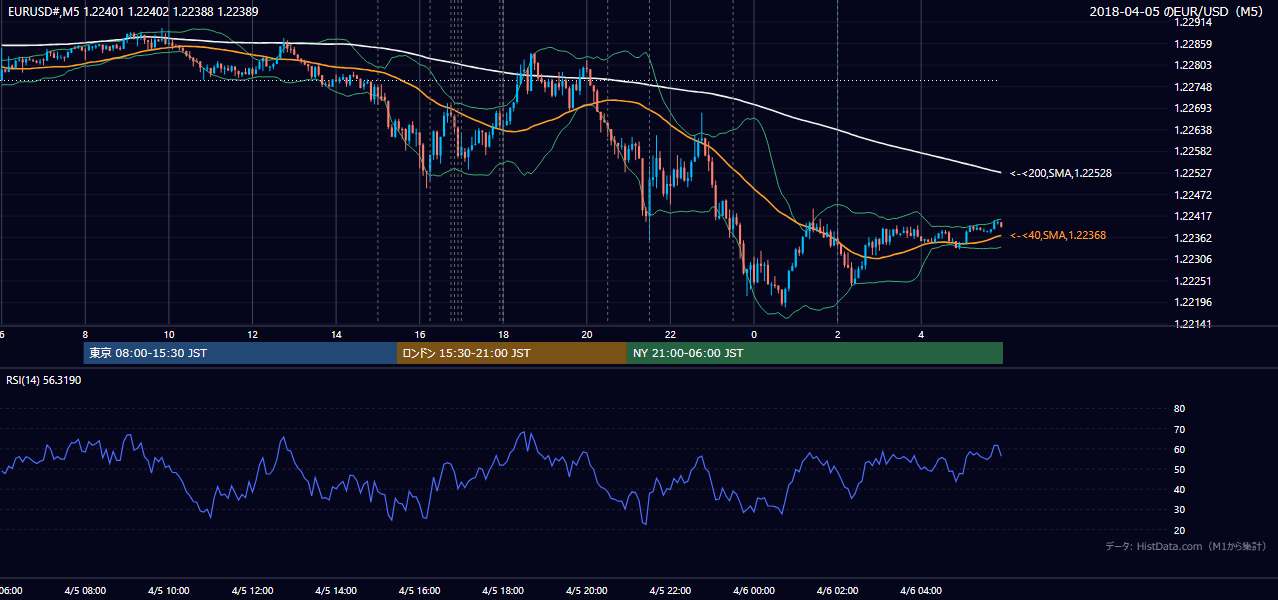
Task: Click the 東京 08:00-15:30 JST session bar
Action: 240,353
